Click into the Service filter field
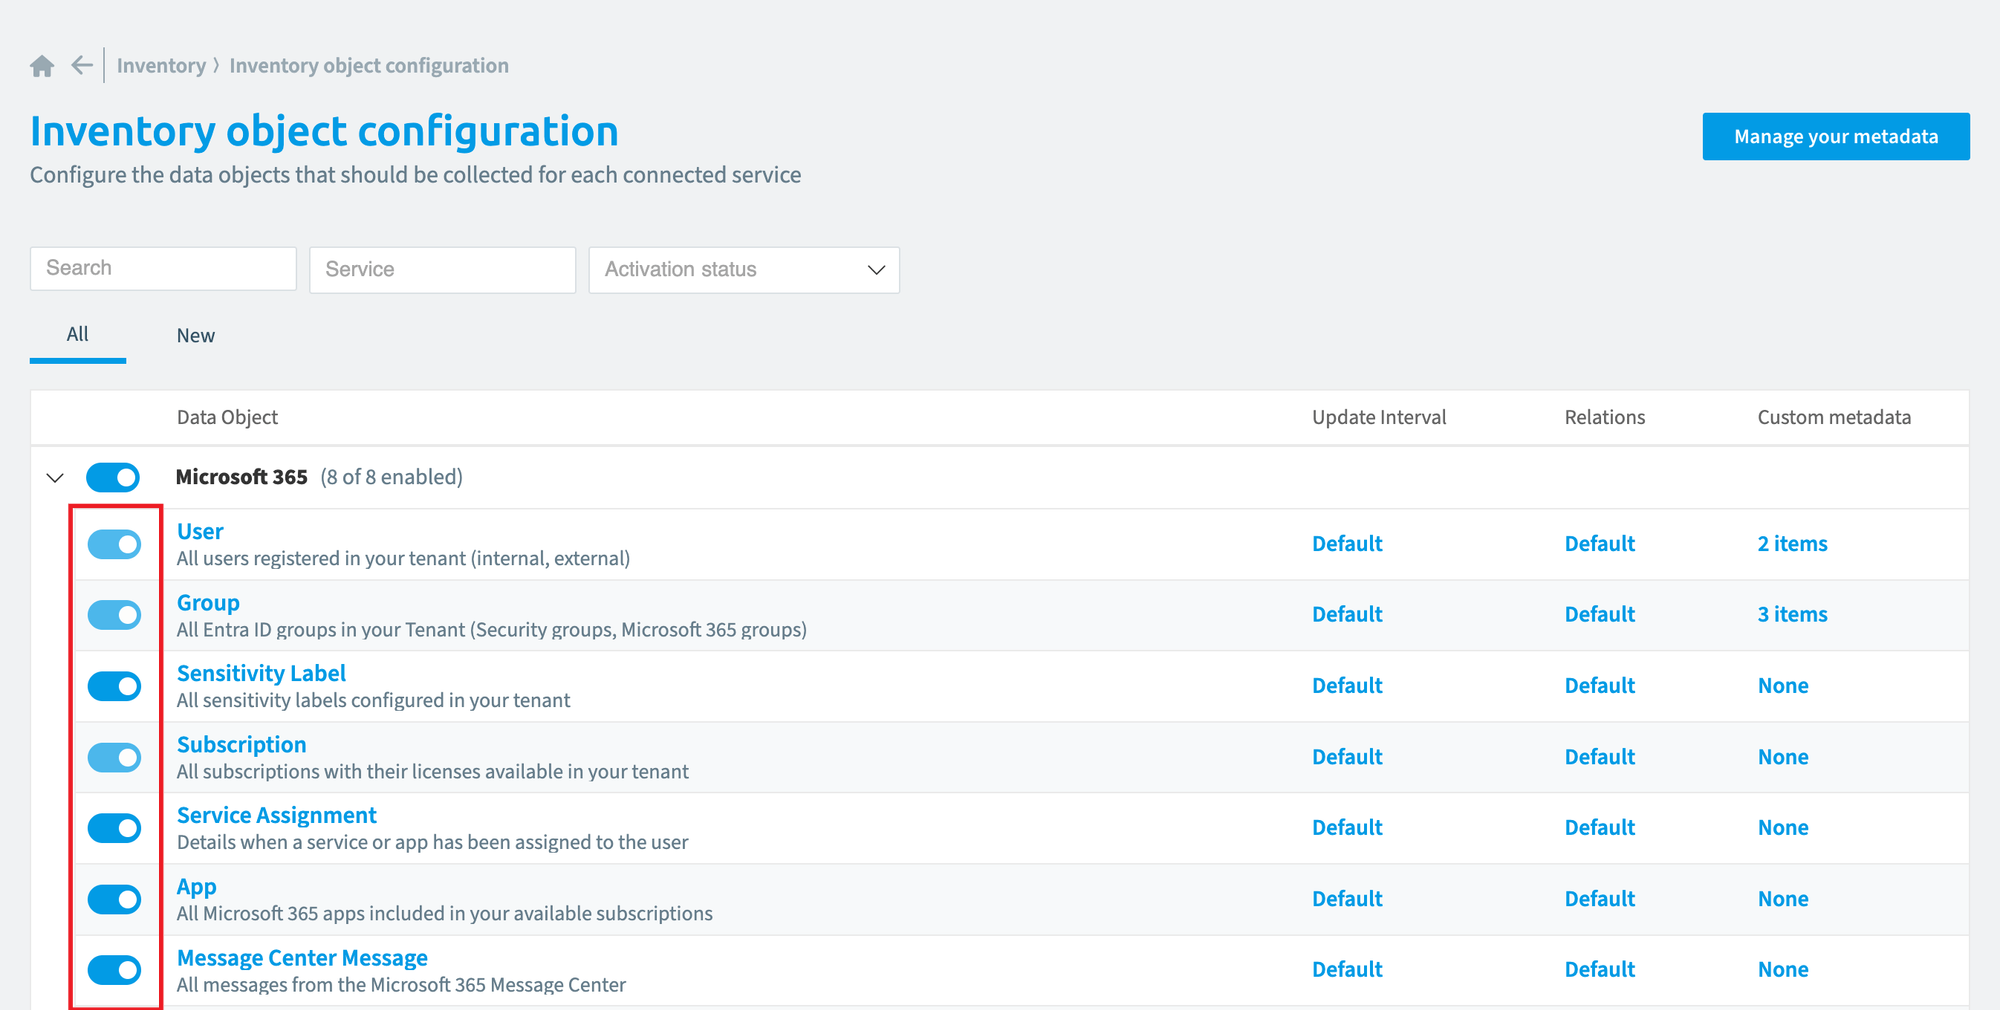This screenshot has width=2000, height=1010. point(443,270)
